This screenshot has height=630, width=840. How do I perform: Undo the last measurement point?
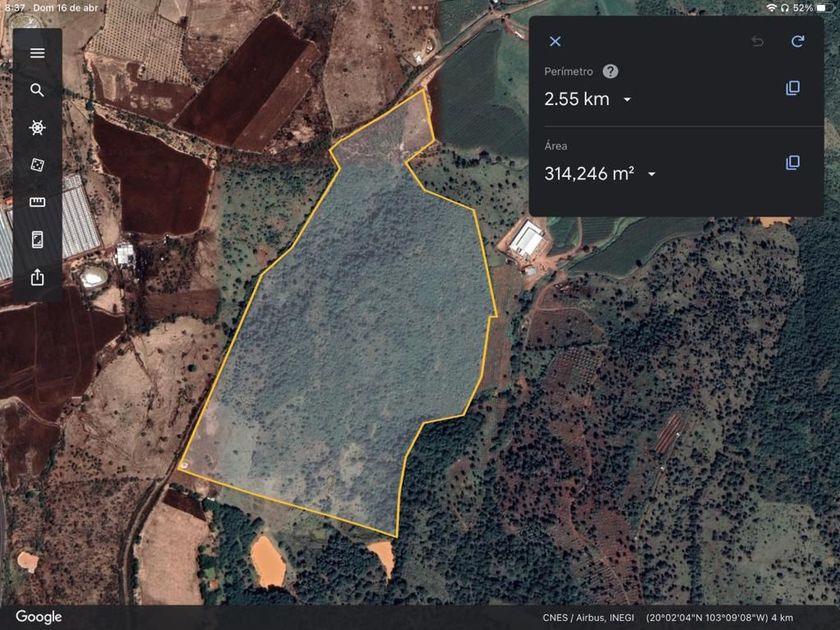(757, 41)
